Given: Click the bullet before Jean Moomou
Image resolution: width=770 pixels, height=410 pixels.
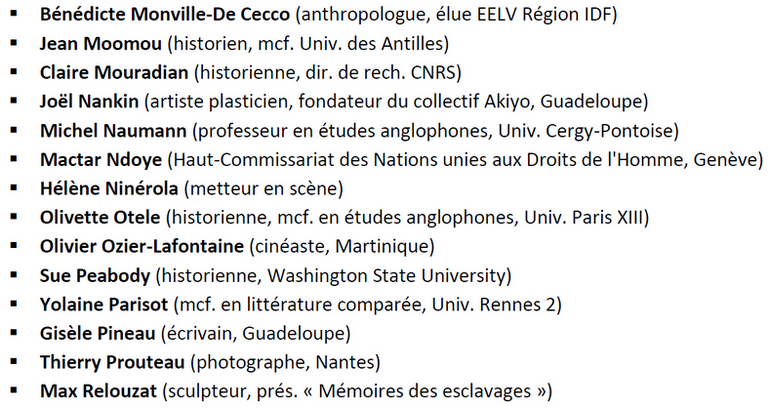Looking at the screenshot, I should (x=14, y=44).
